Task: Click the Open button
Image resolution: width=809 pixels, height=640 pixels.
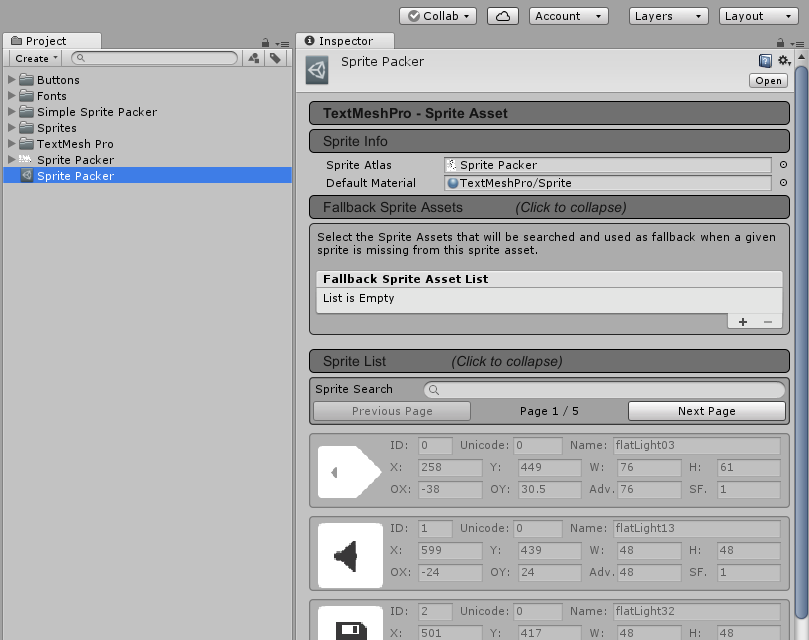Action: tap(768, 81)
